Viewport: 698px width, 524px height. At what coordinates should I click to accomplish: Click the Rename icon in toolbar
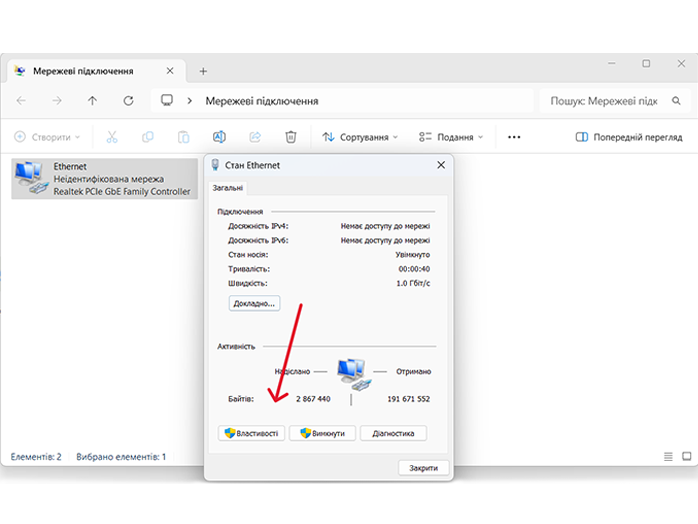point(219,137)
